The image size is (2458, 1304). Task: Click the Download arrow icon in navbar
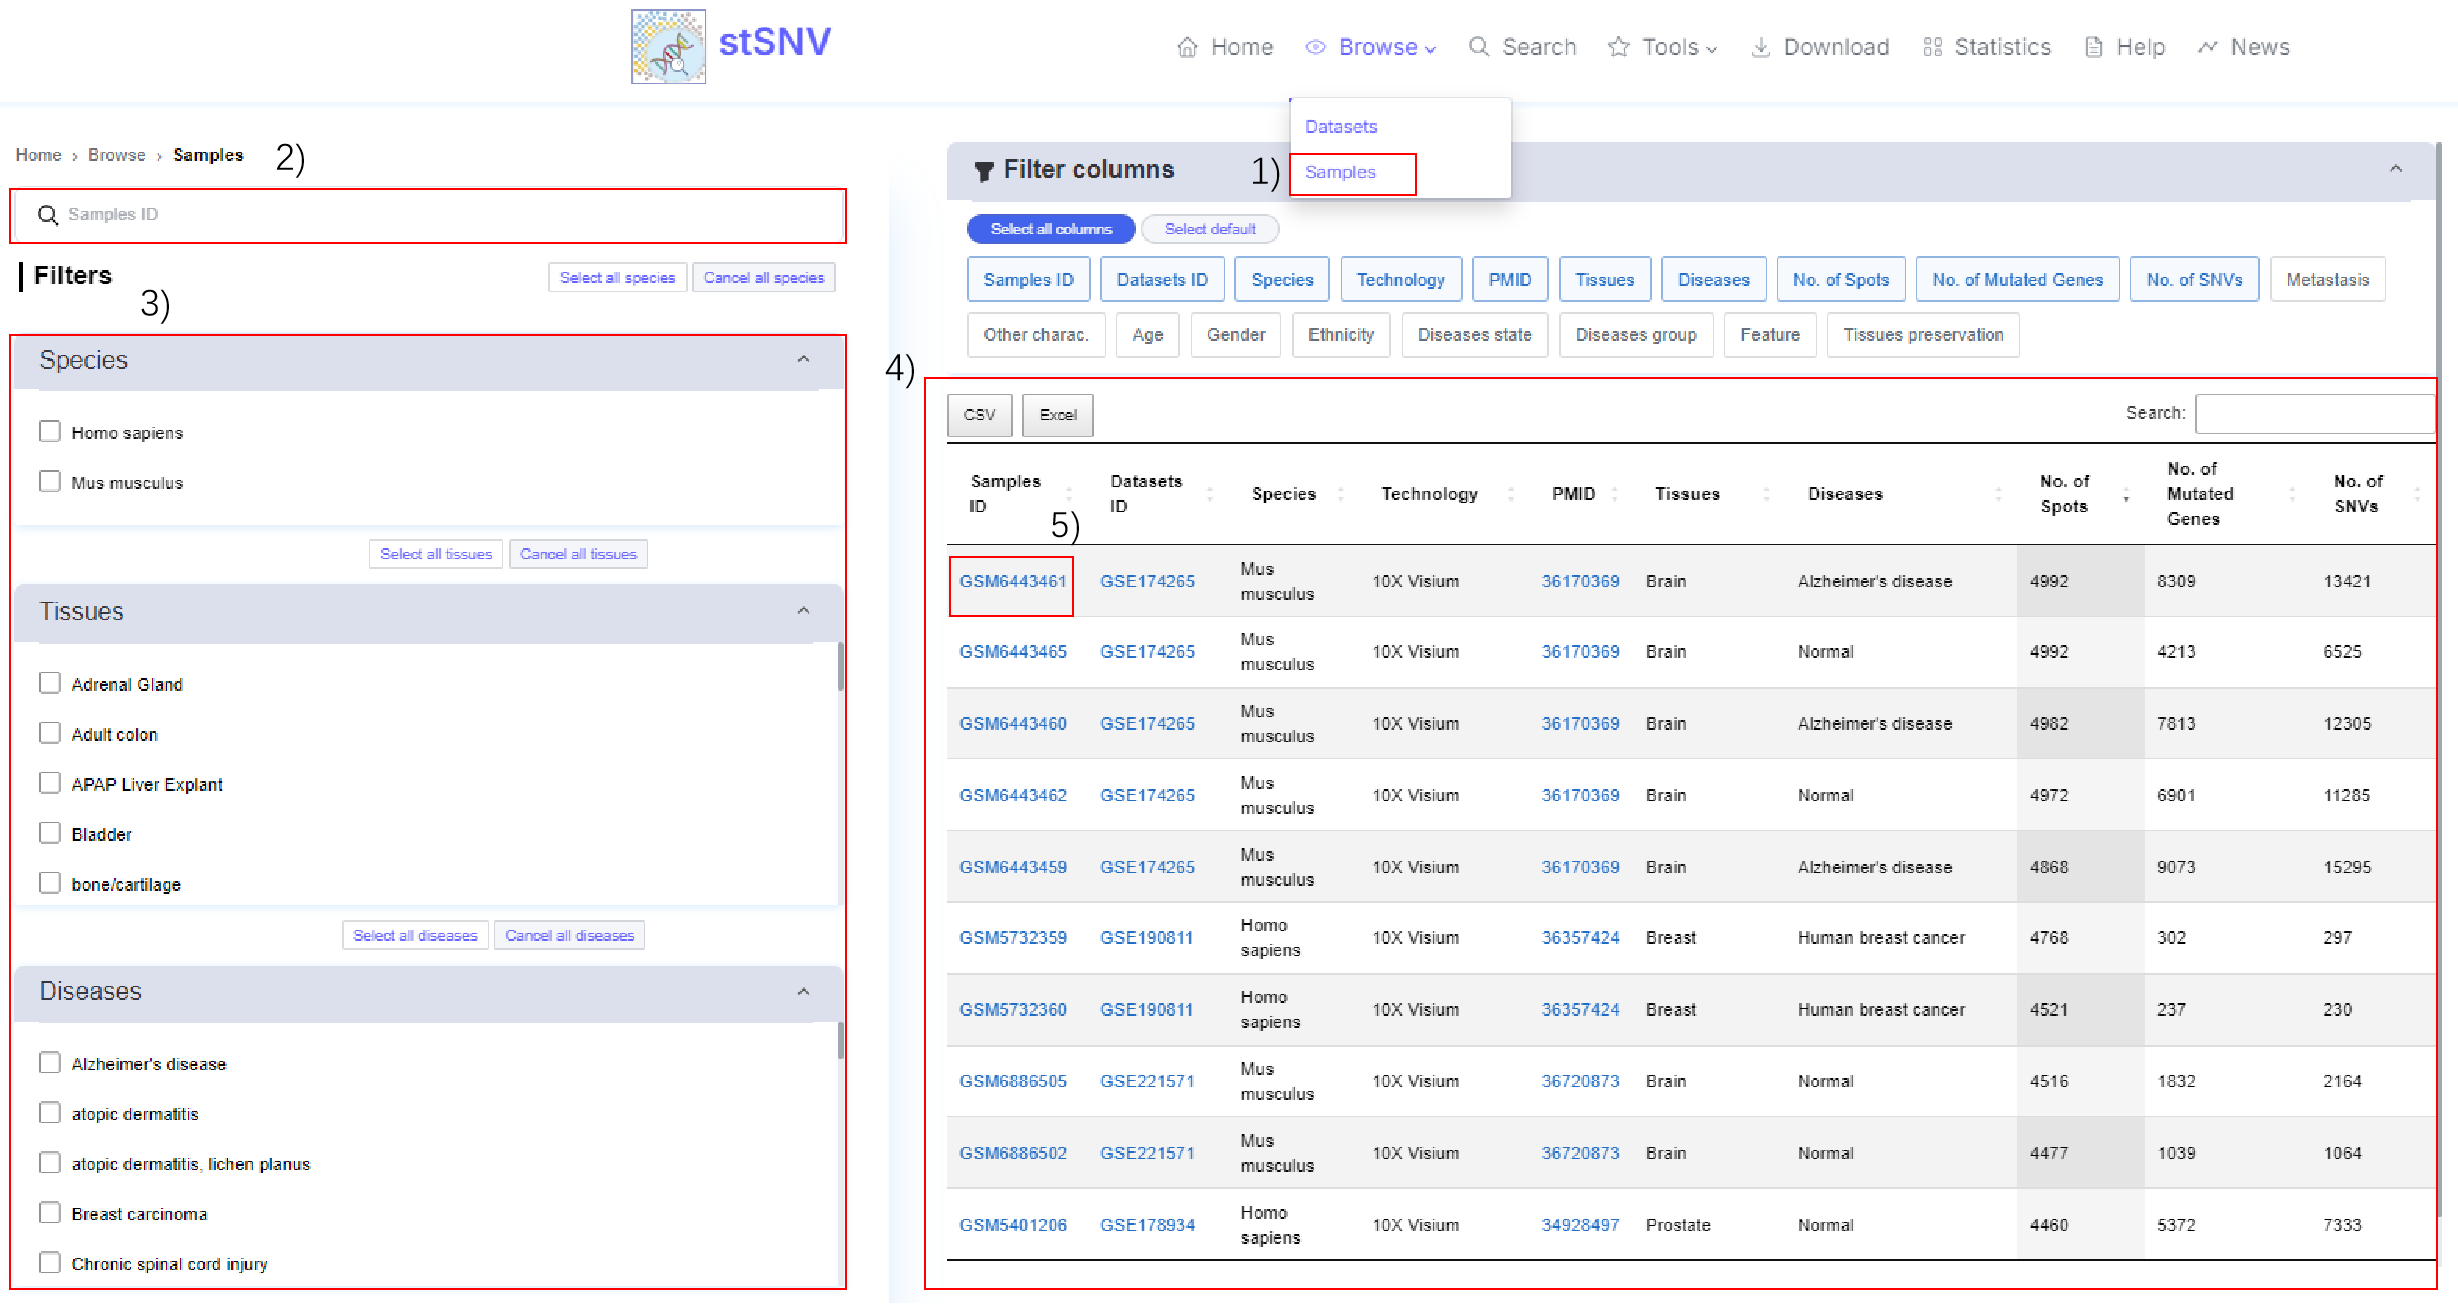coord(1760,47)
